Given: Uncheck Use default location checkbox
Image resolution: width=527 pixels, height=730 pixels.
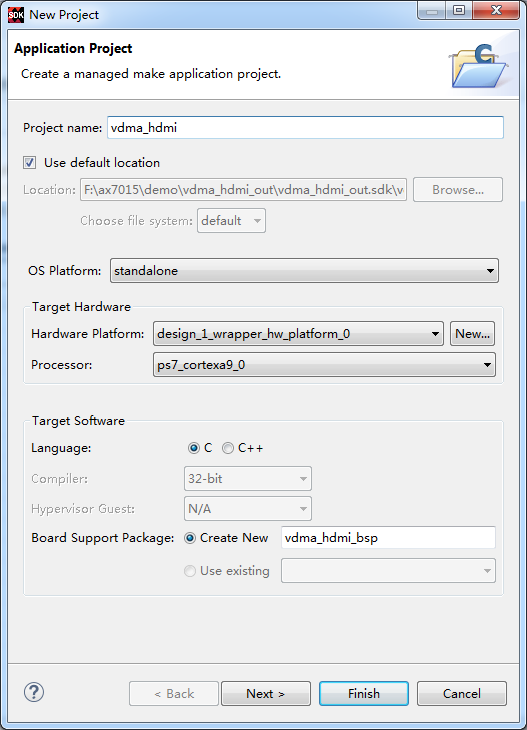Looking at the screenshot, I should pyautogui.click(x=29, y=162).
